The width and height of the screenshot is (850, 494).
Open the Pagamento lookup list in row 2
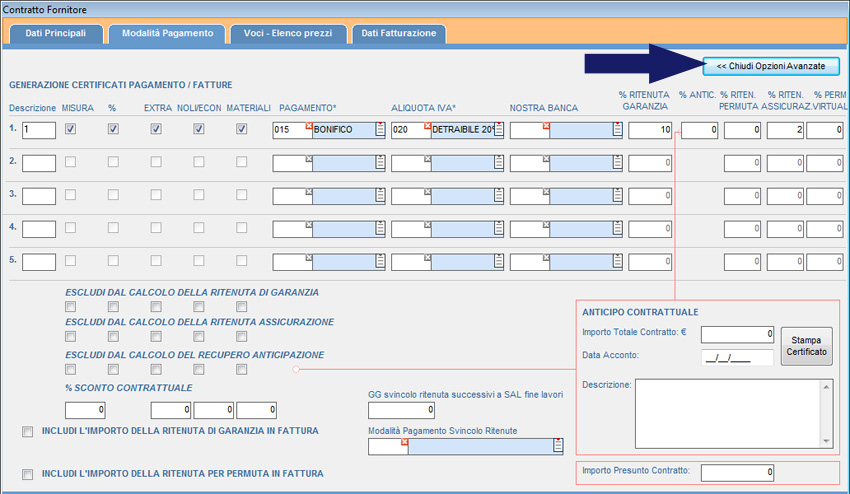click(x=380, y=163)
